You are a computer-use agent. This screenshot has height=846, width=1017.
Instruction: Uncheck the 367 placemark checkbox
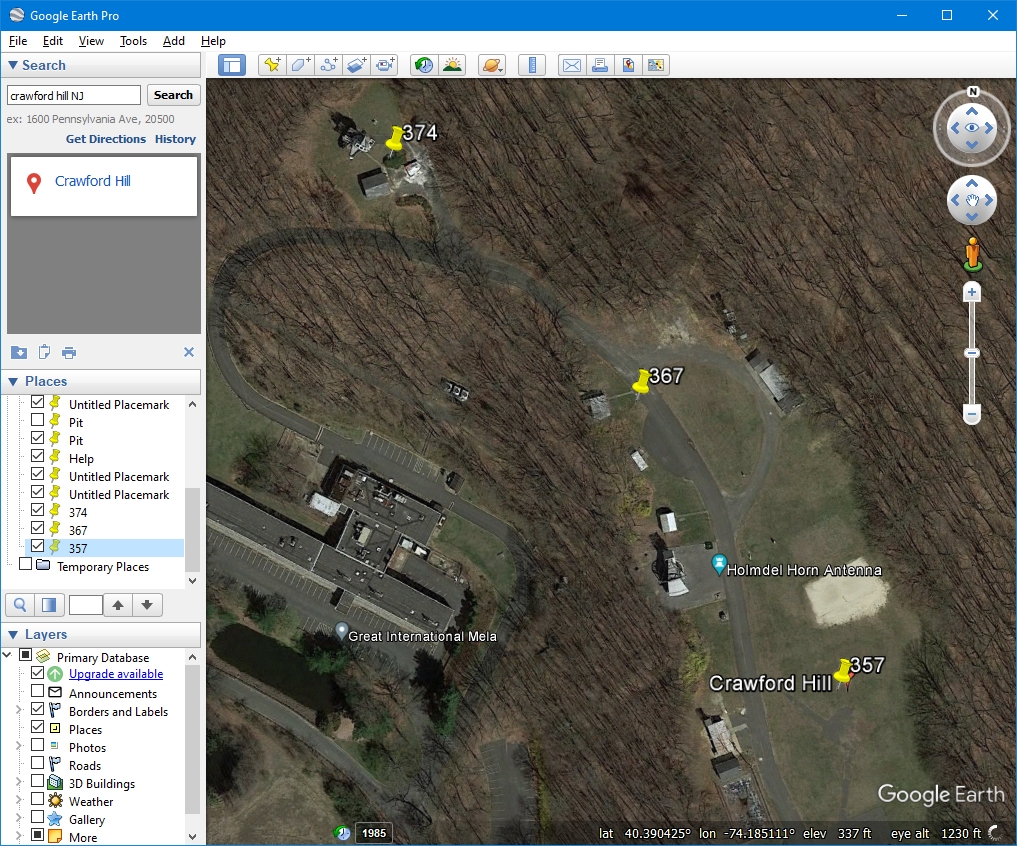(x=38, y=528)
